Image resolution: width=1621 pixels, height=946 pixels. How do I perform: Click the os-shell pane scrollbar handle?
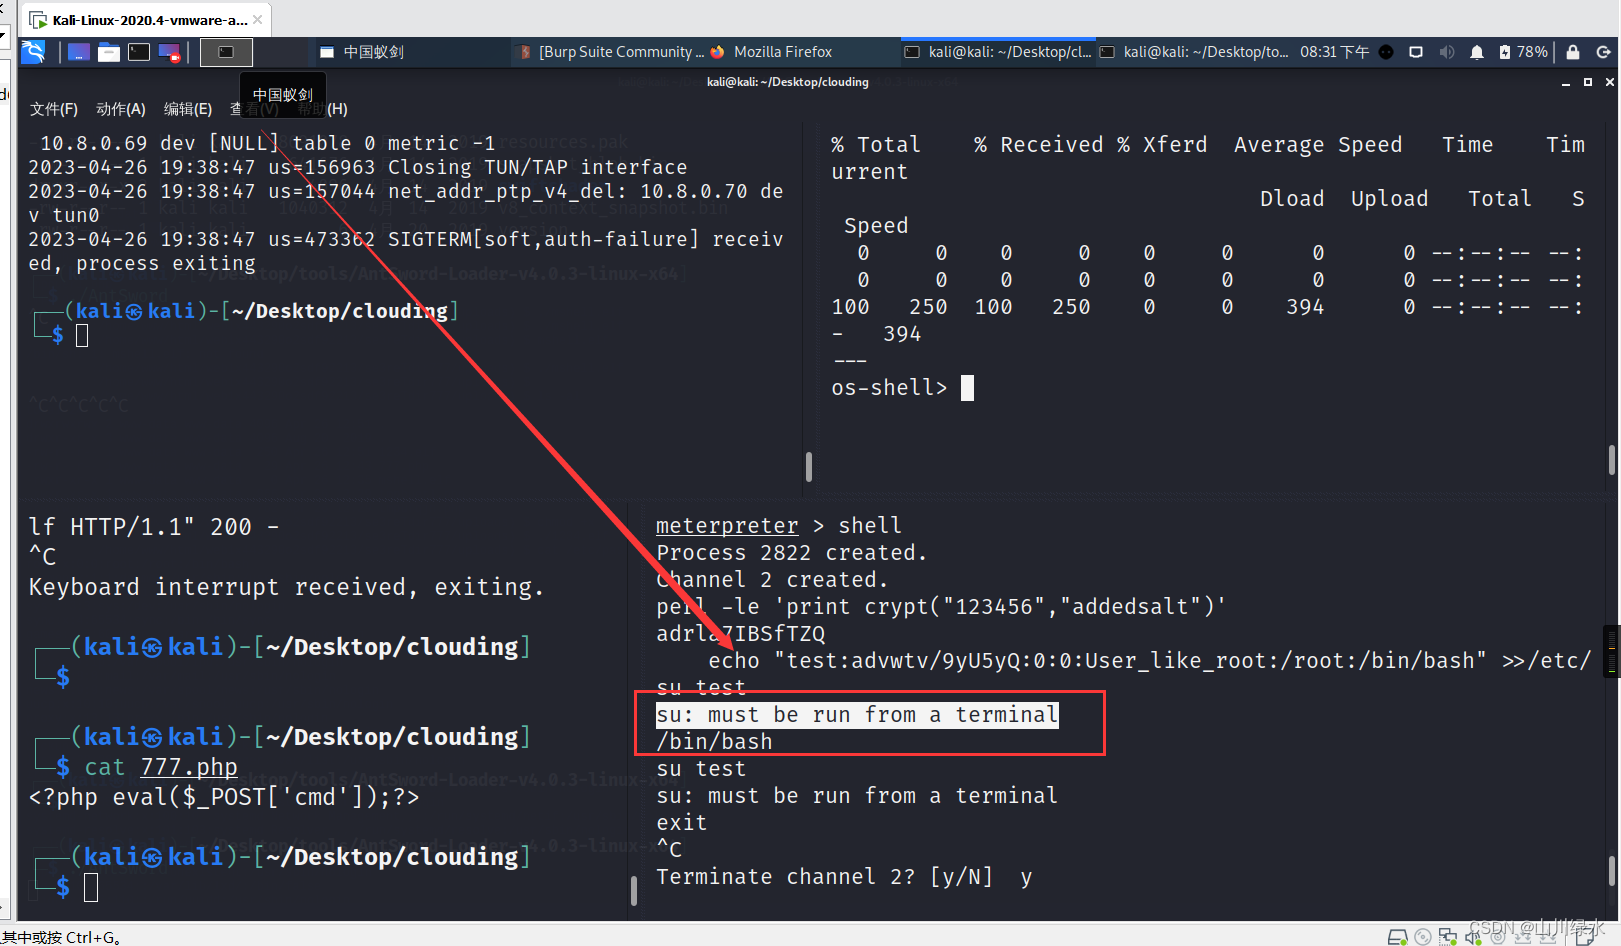[1611, 460]
